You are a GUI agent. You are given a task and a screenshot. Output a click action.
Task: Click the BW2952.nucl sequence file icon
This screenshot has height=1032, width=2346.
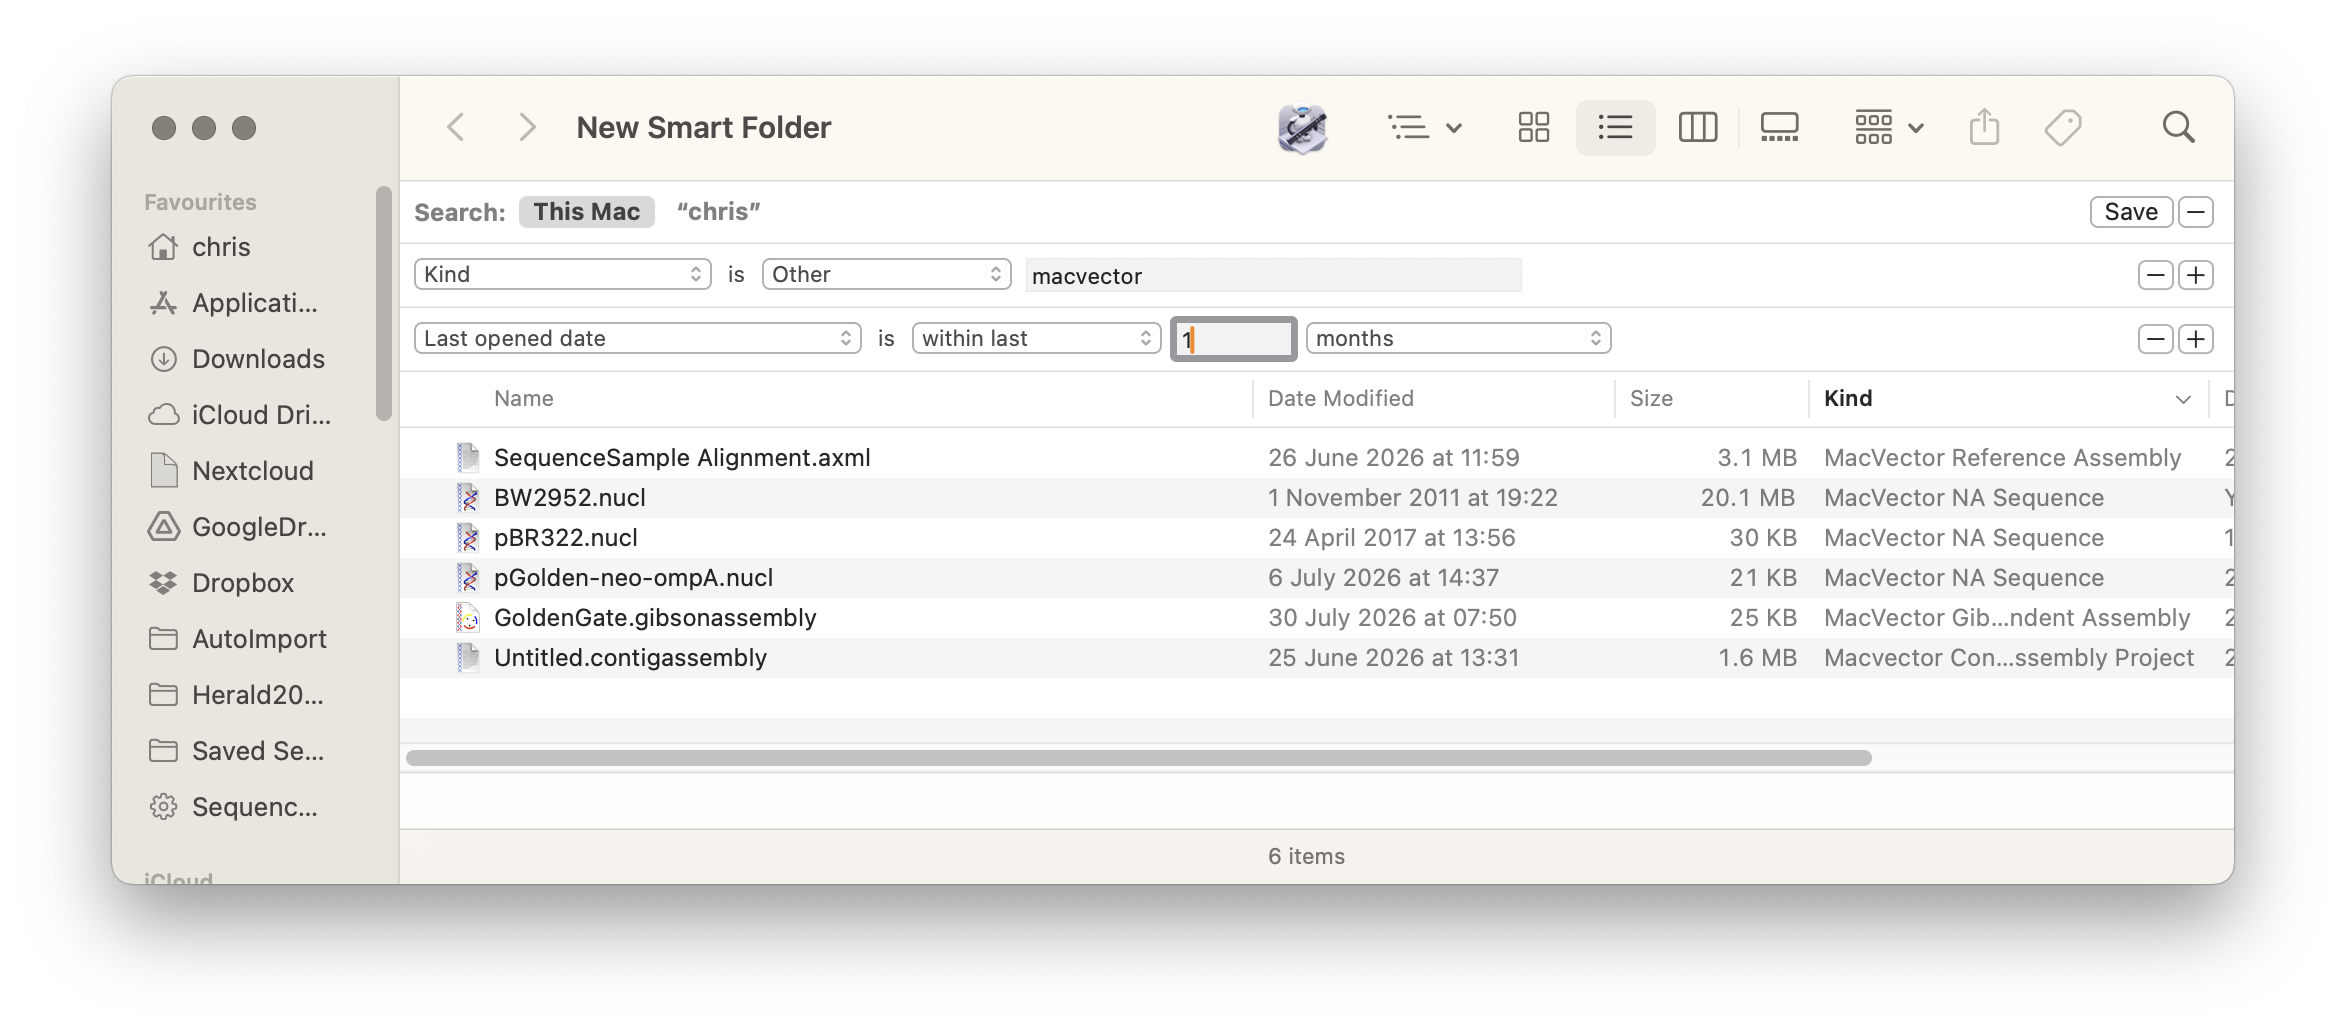468,498
